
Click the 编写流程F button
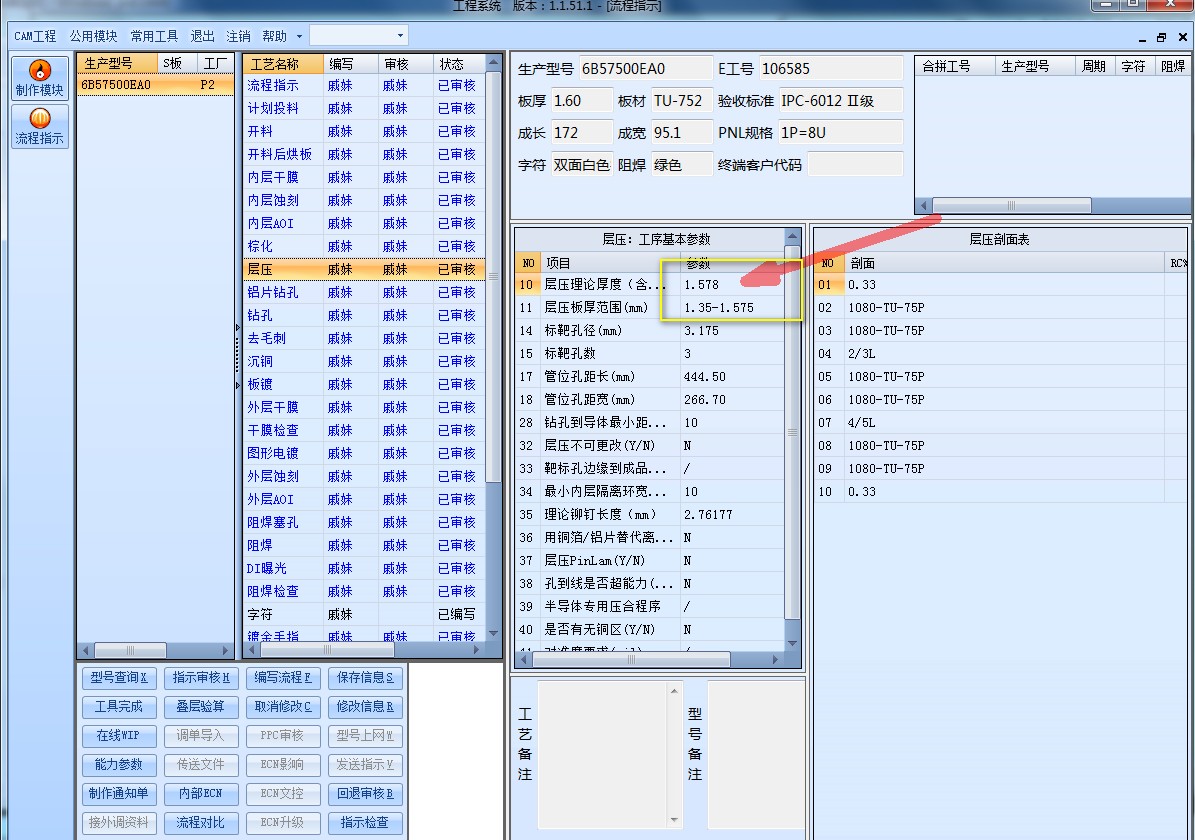click(x=283, y=678)
